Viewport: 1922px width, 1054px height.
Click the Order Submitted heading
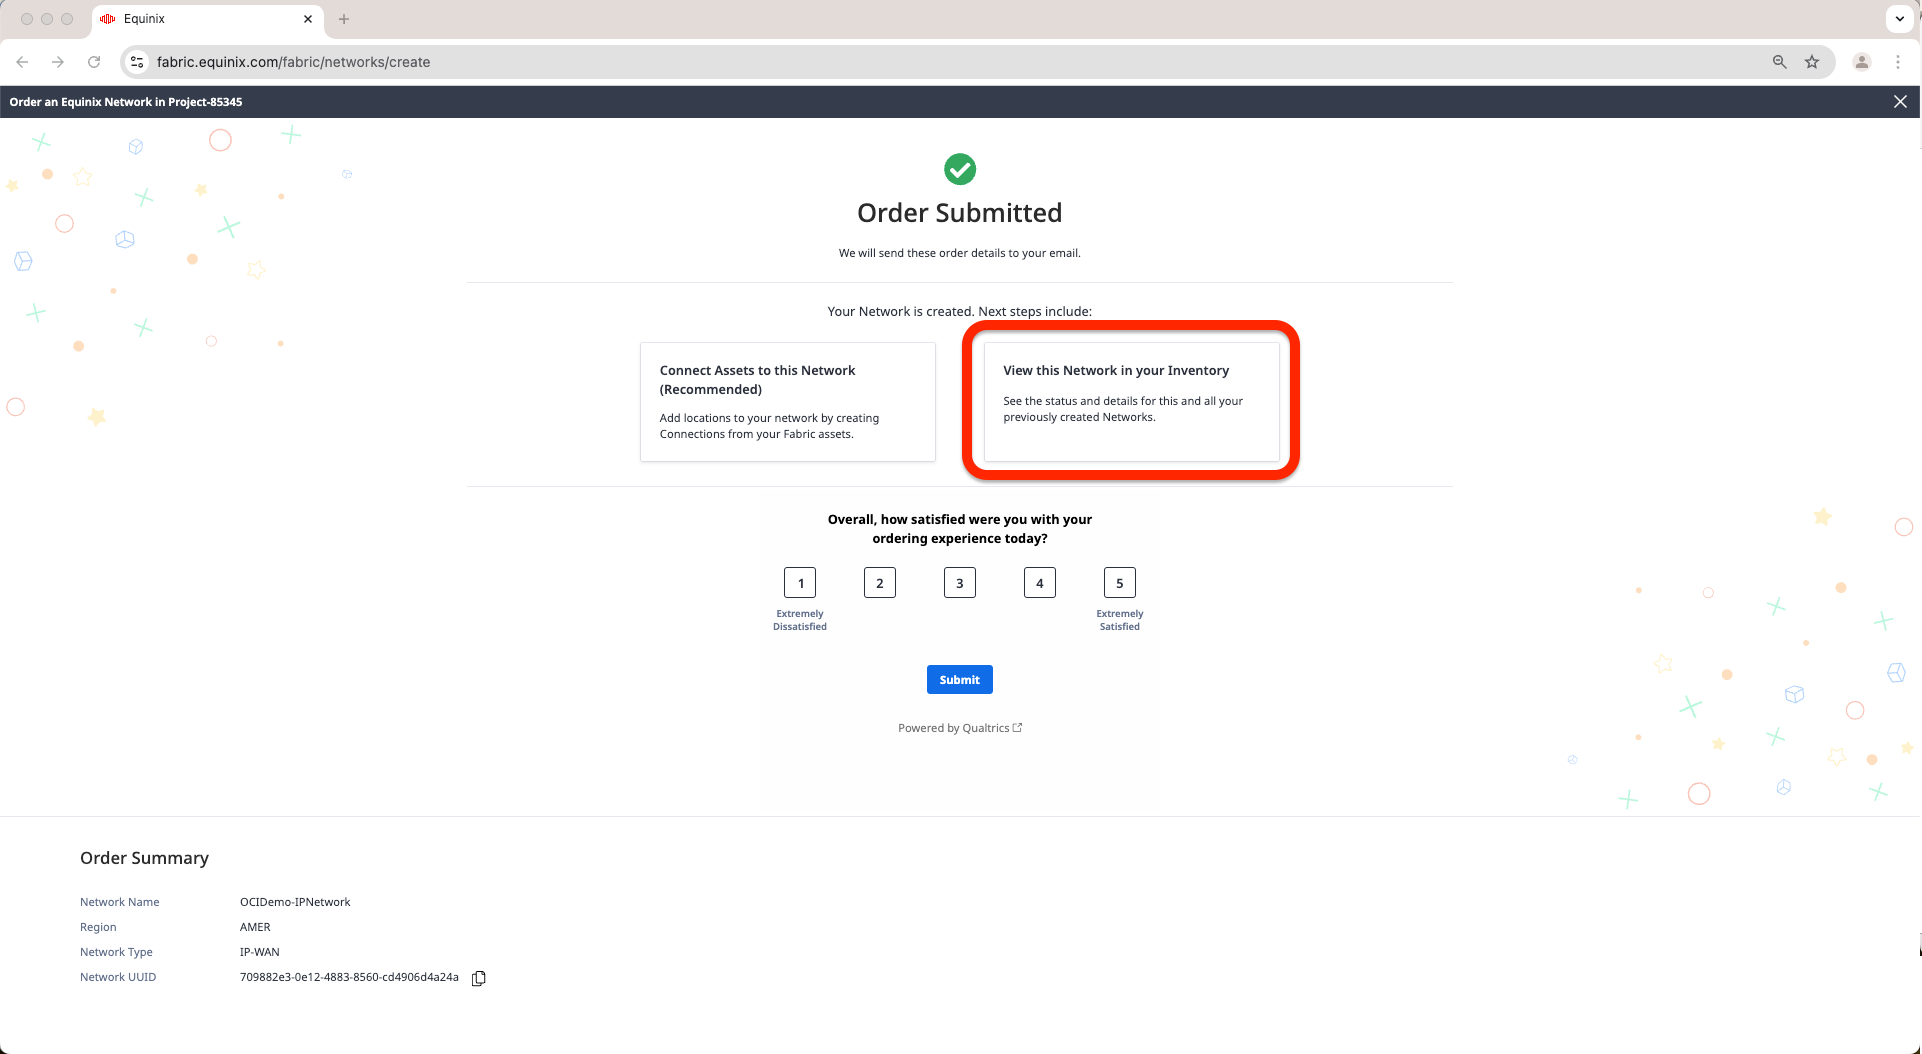(x=960, y=213)
